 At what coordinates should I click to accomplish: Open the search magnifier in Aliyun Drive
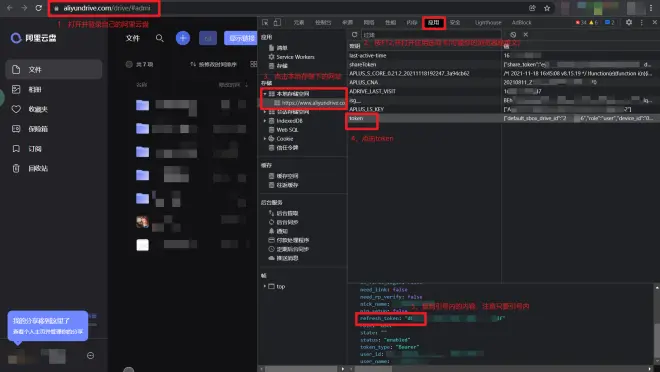pos(160,38)
